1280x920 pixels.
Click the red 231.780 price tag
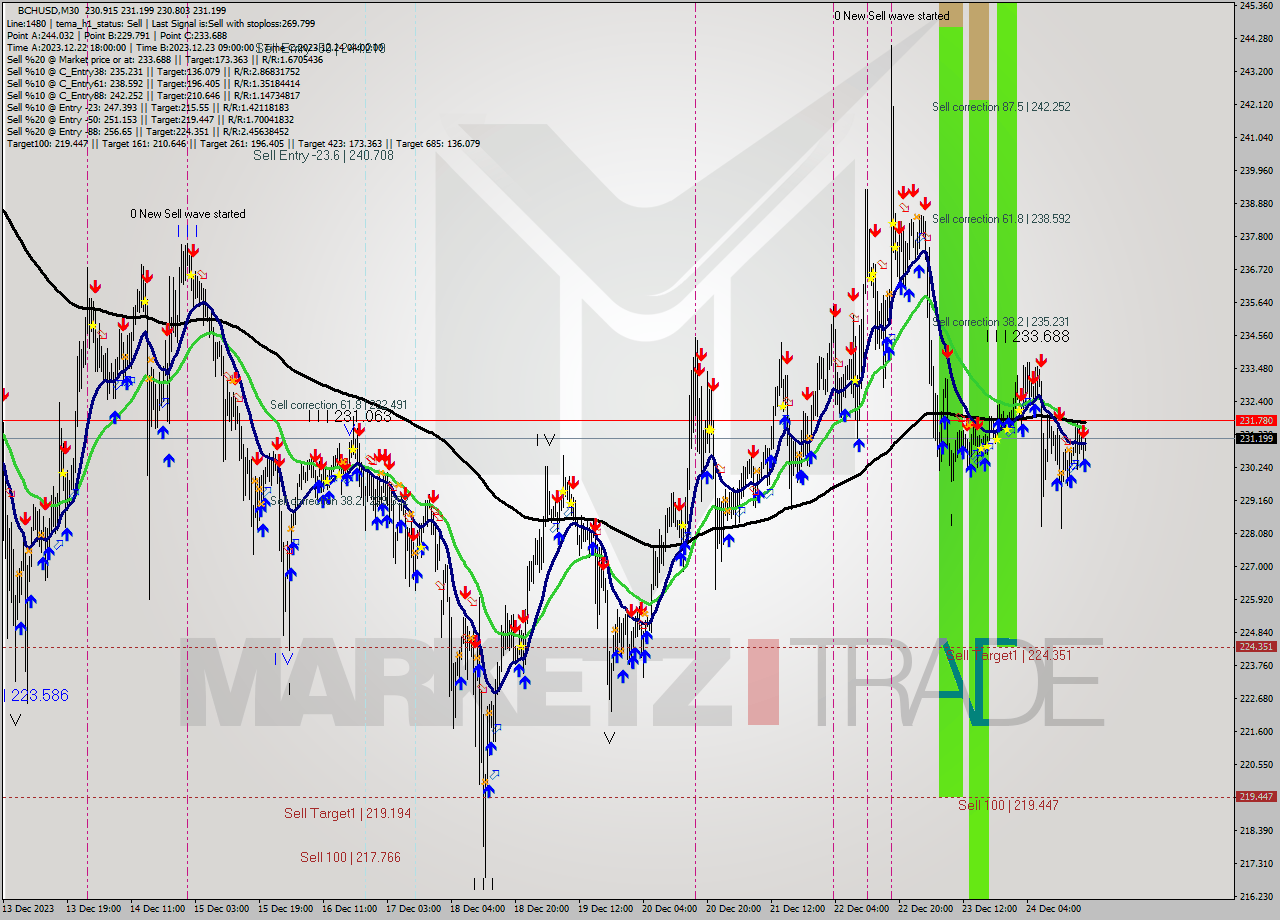1256,421
